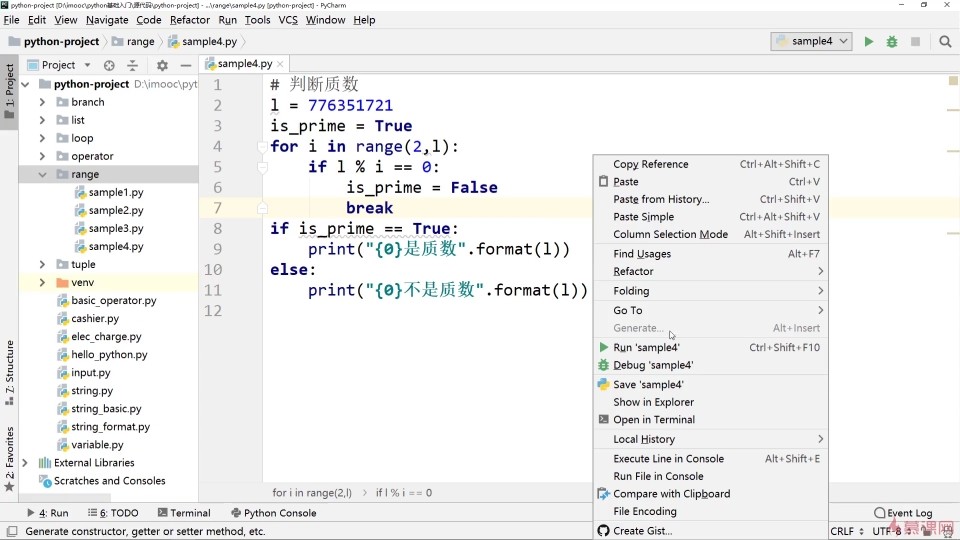Image resolution: width=960 pixels, height=540 pixels.
Task: Choose Show in Explorer
Action: pos(711,402)
